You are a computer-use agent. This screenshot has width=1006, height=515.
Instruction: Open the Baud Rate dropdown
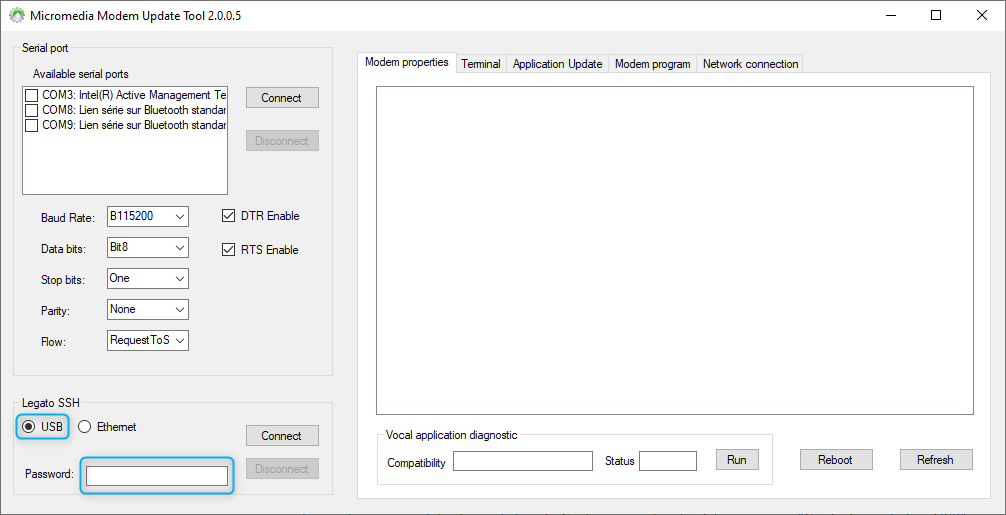148,216
